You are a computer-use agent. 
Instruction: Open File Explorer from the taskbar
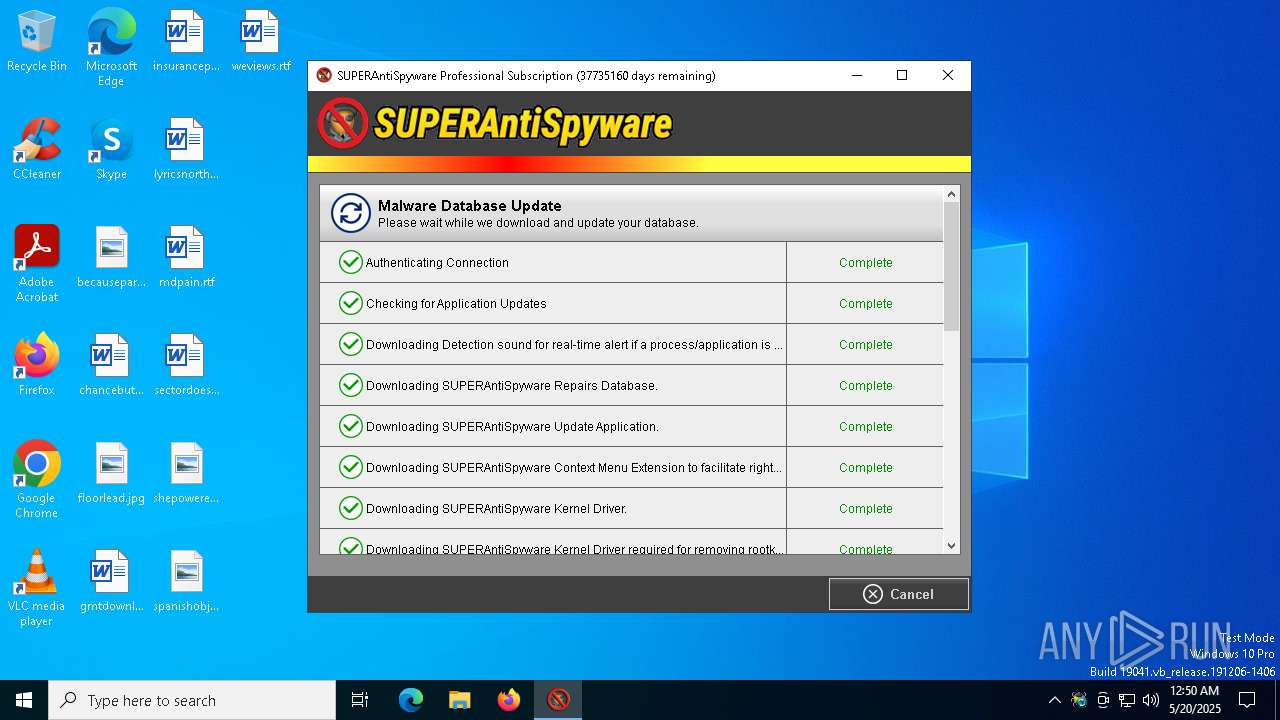tap(459, 700)
